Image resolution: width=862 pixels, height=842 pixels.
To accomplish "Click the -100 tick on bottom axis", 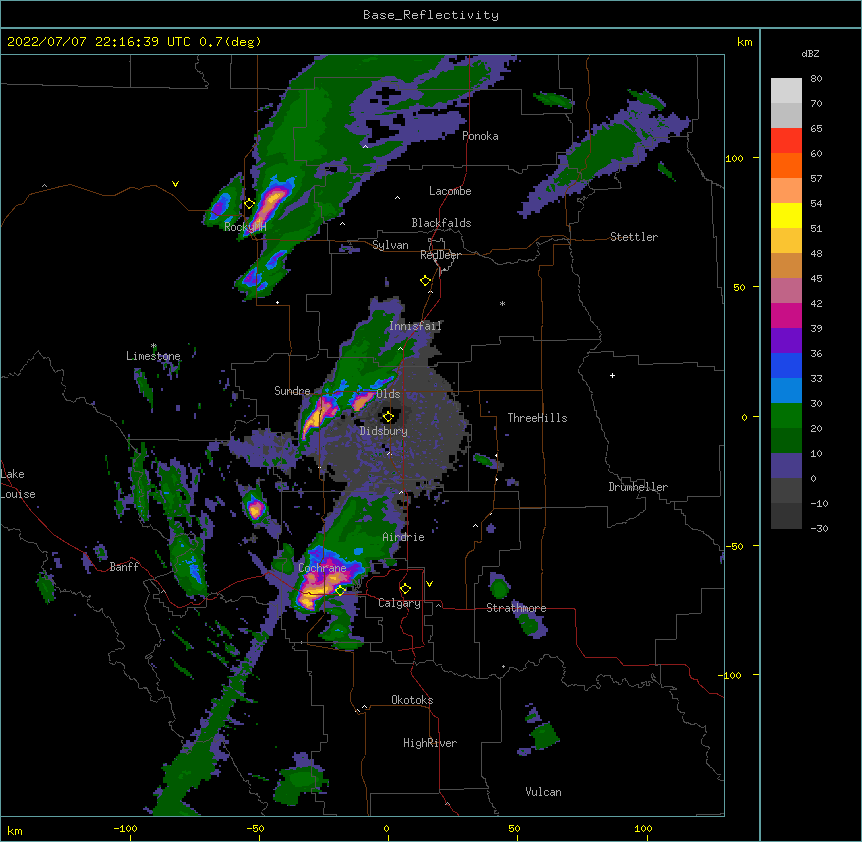I will [125, 829].
